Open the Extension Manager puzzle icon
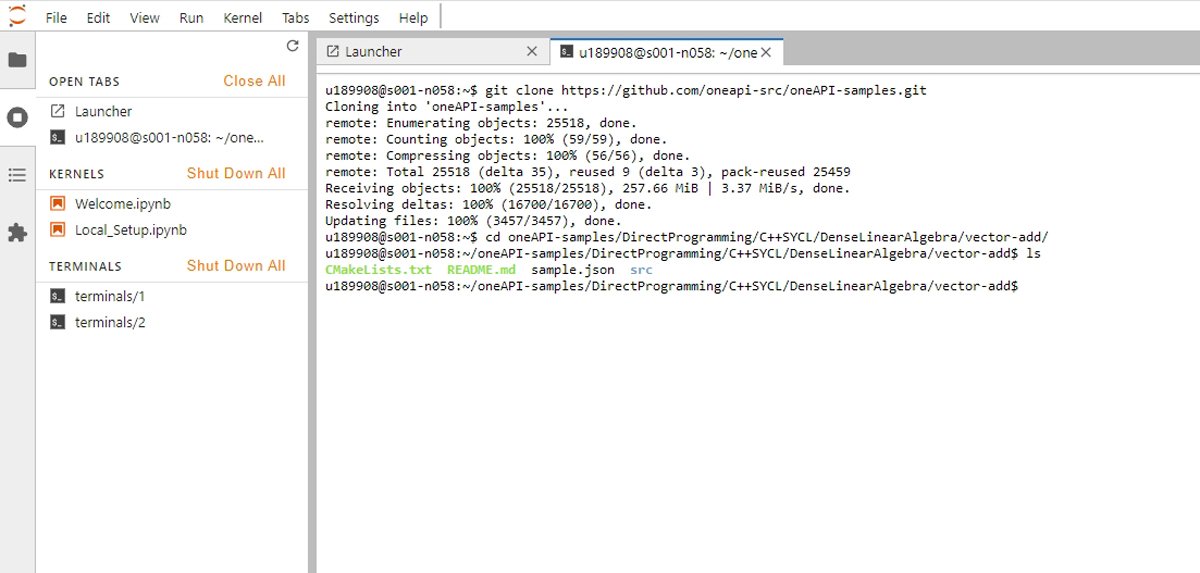The width and height of the screenshot is (1200, 573). (x=17, y=233)
